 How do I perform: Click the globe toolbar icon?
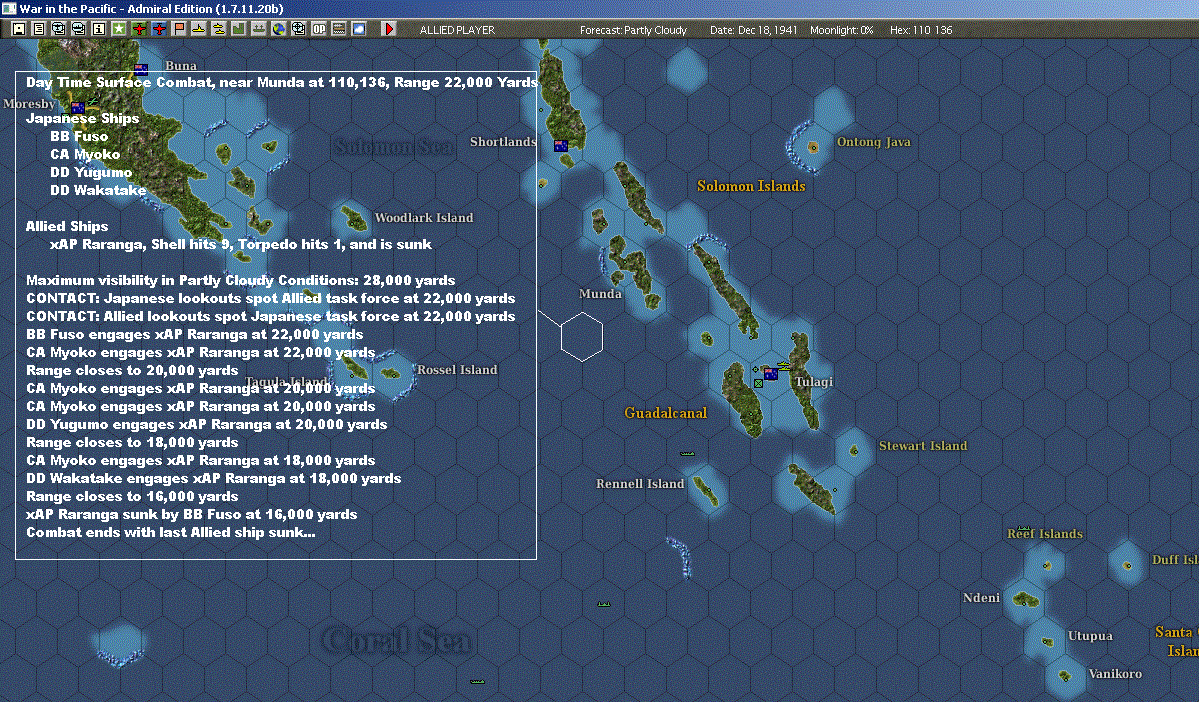pos(278,29)
